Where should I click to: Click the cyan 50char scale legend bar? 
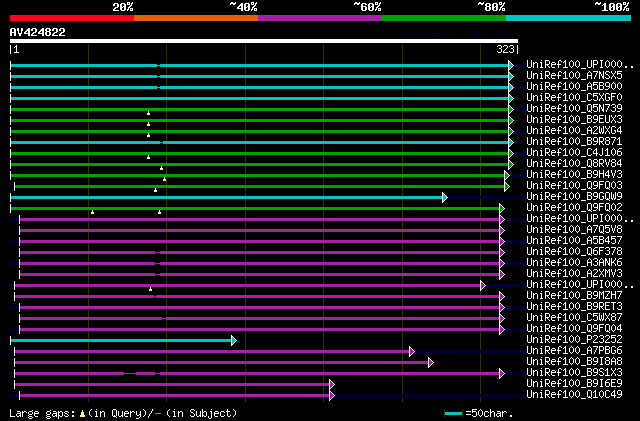(453, 414)
